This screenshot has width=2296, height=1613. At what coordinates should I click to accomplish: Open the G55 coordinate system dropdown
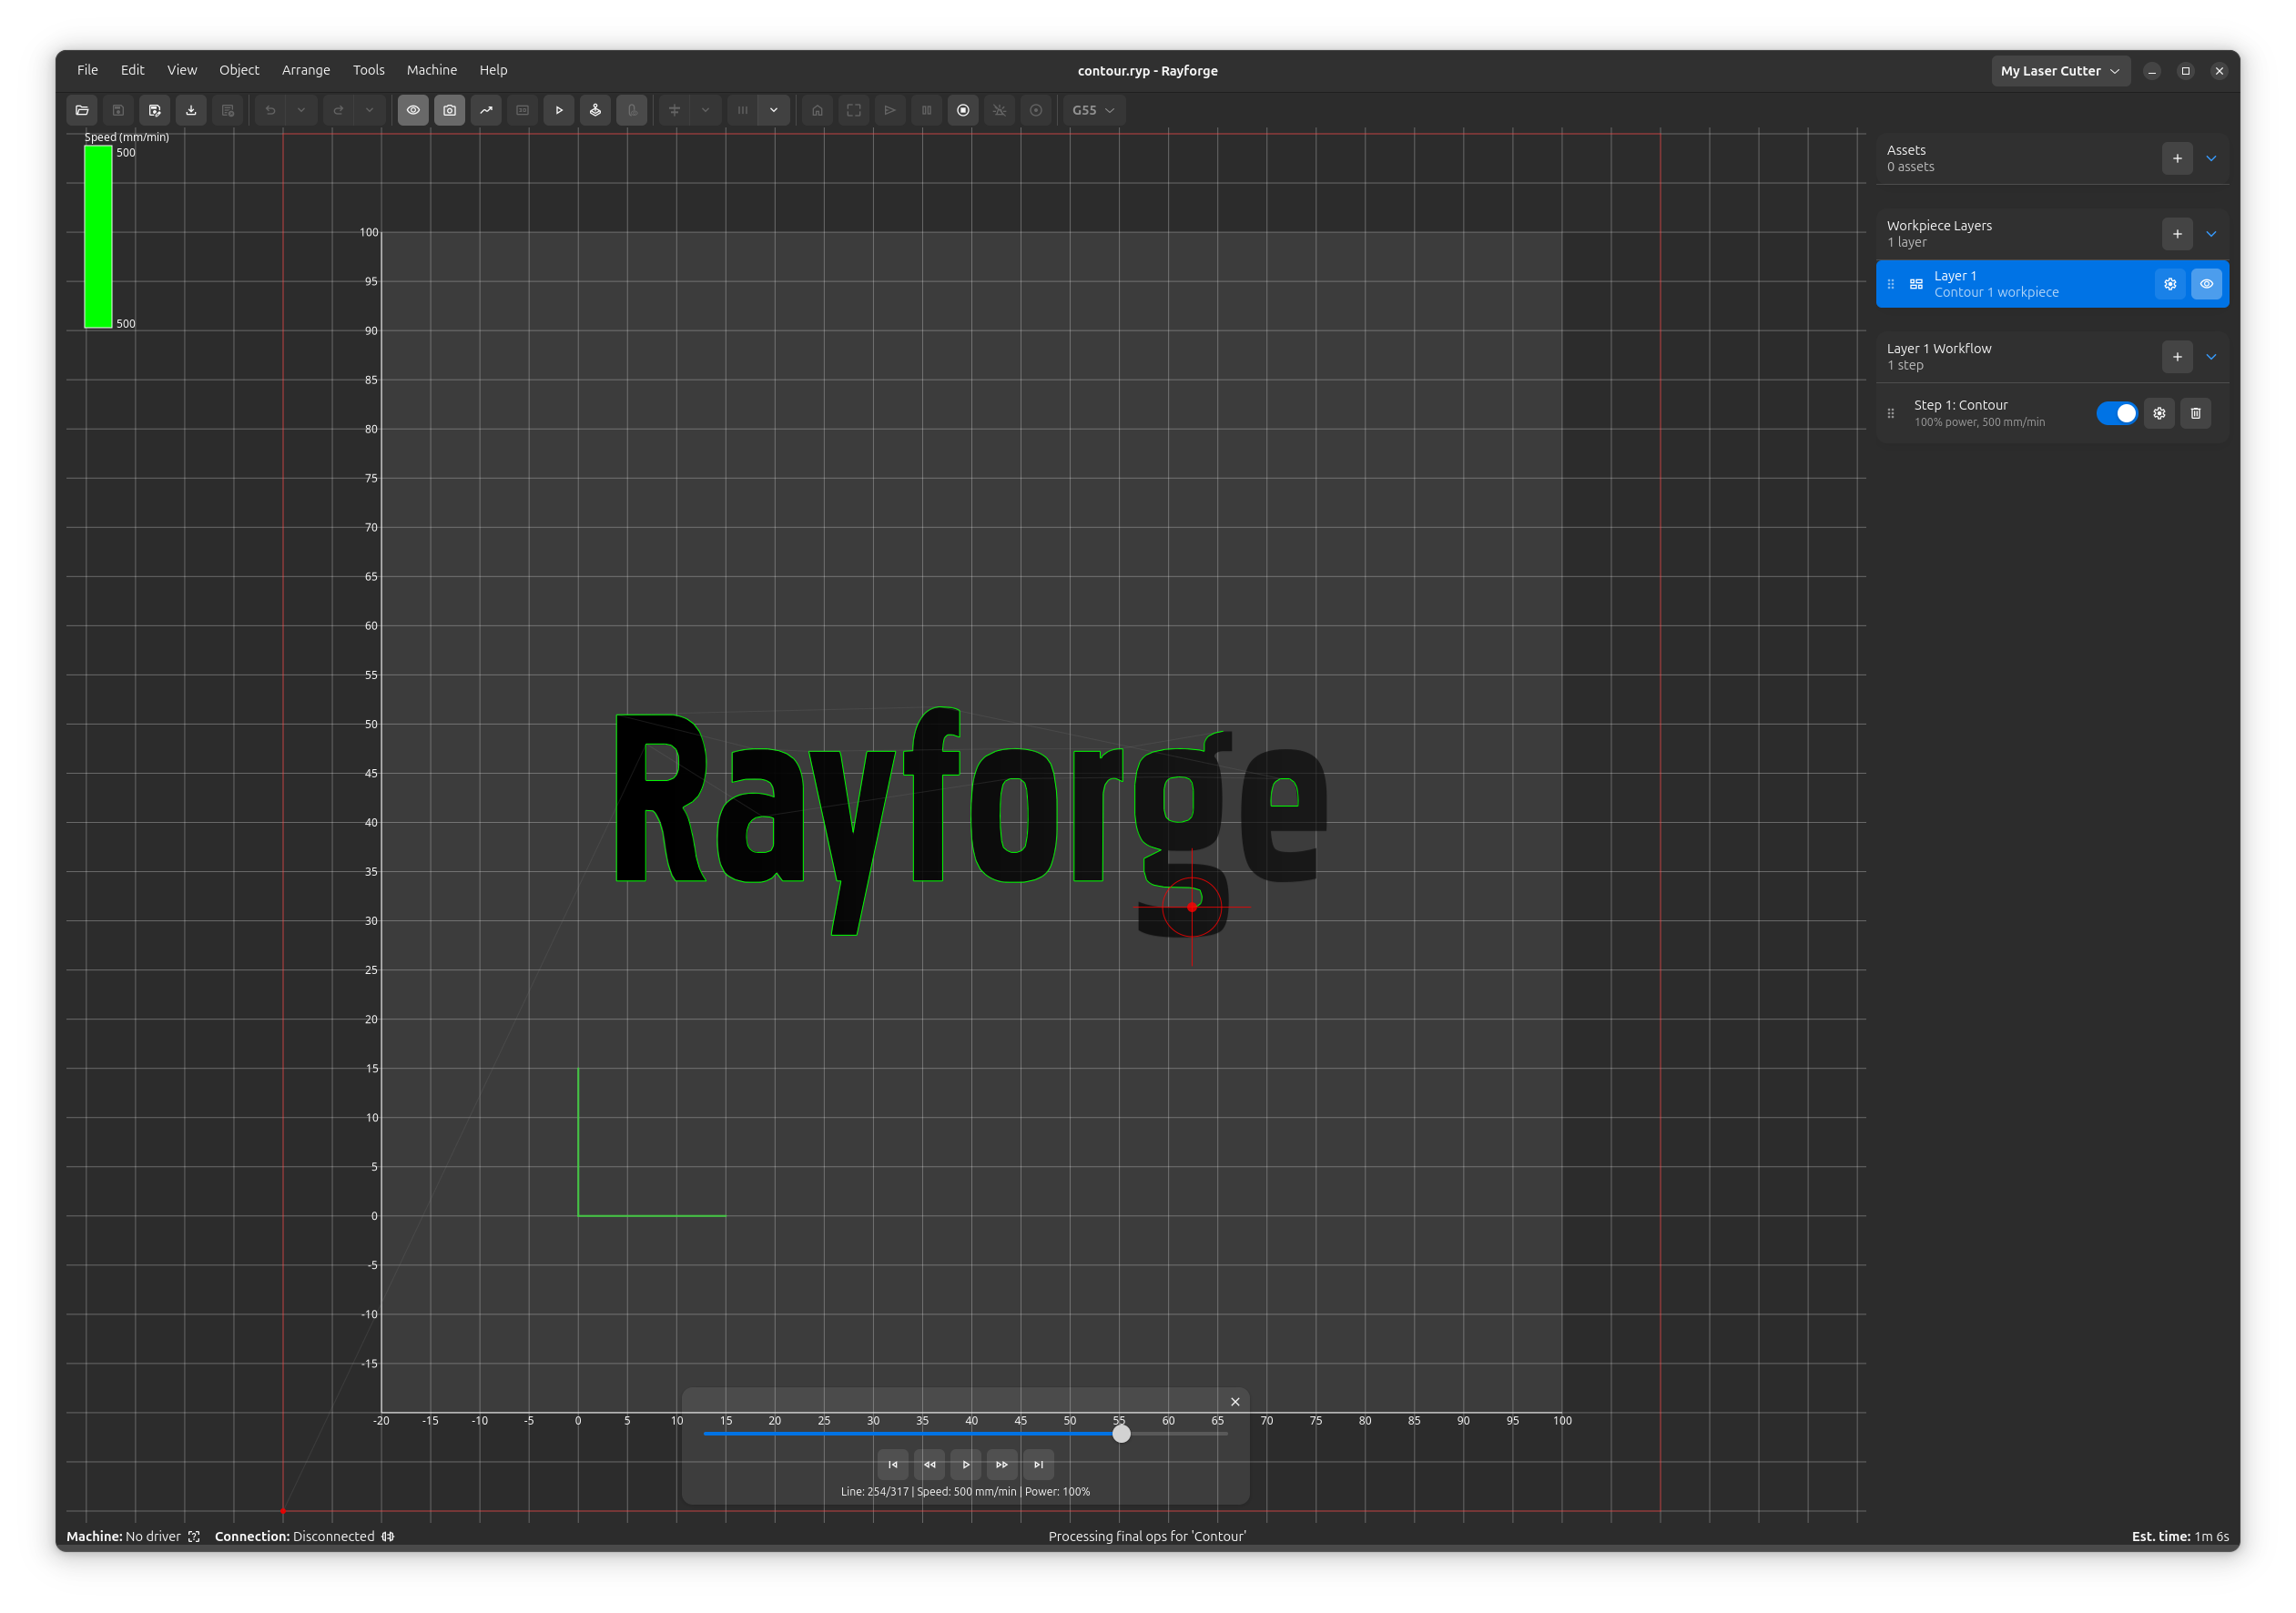(1093, 110)
